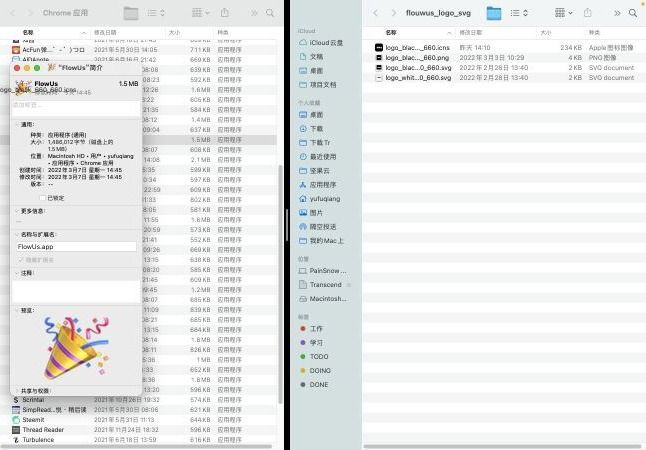The height and width of the screenshot is (450, 646).
Task: Click add-tags field in FlowUs info panel
Action: point(77,108)
